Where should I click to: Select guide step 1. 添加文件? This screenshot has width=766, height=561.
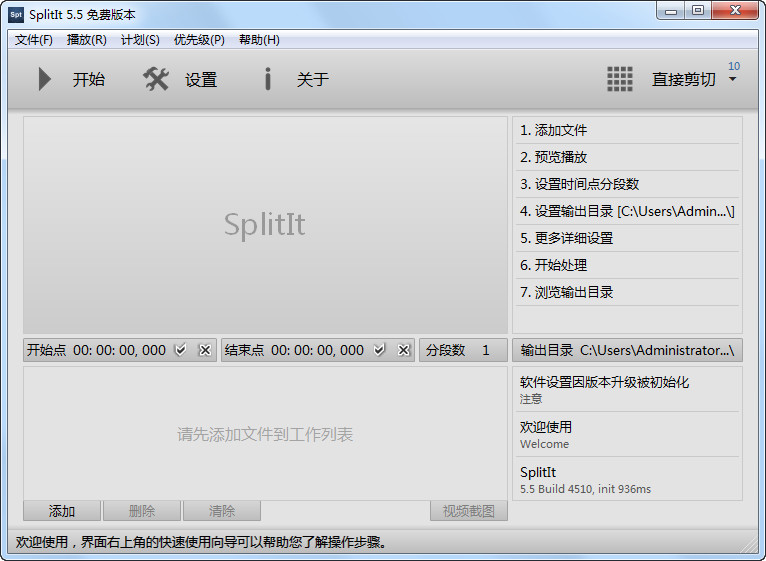tap(627, 130)
